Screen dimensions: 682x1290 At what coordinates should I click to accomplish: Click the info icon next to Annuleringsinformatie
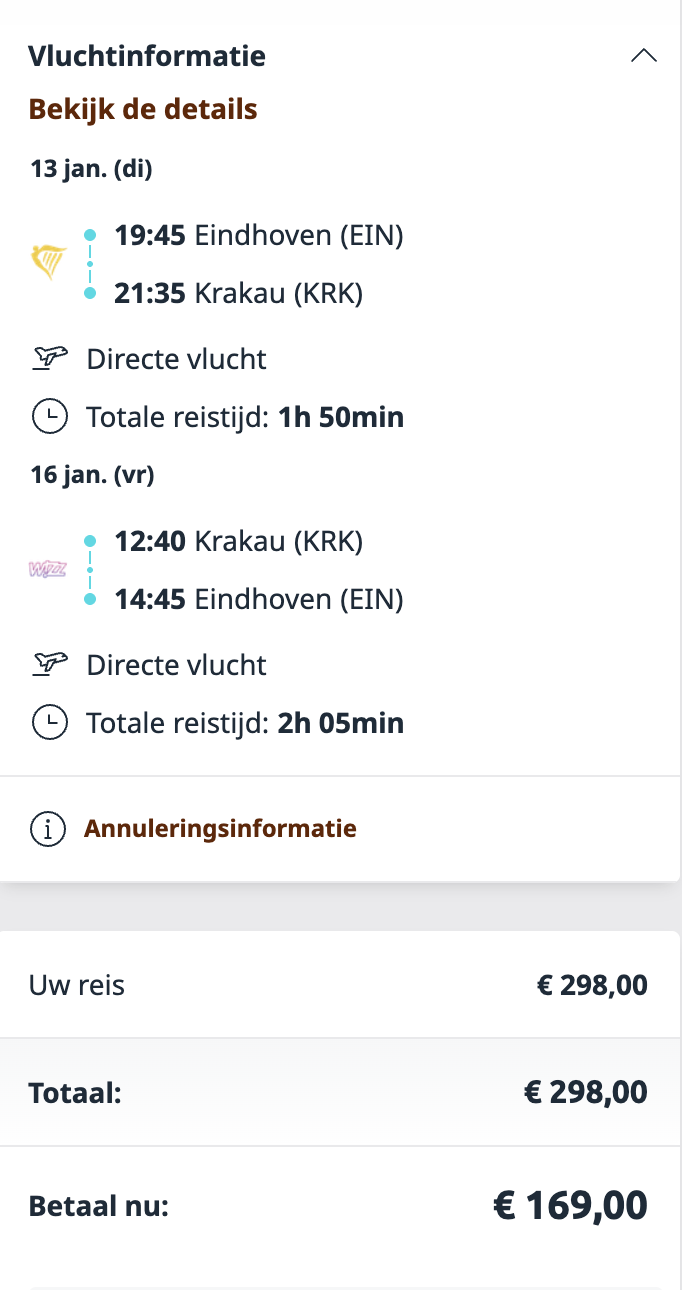[x=48, y=829]
